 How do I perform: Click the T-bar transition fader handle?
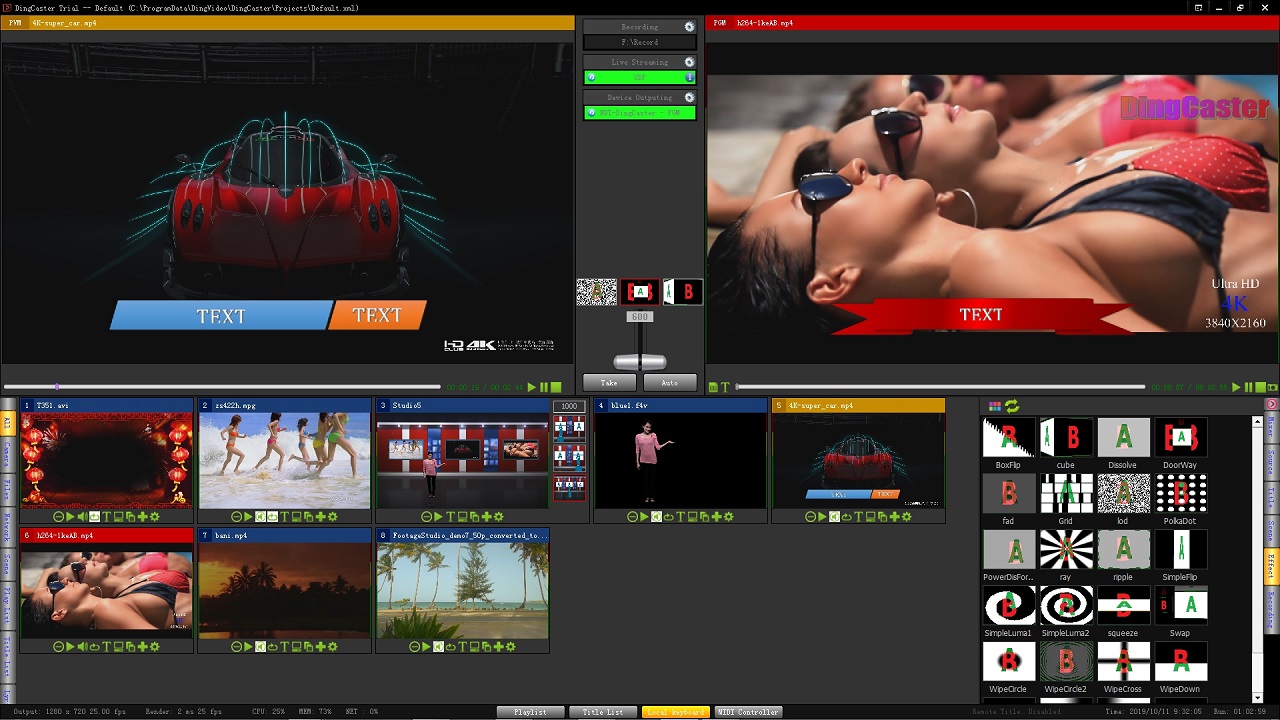click(639, 361)
